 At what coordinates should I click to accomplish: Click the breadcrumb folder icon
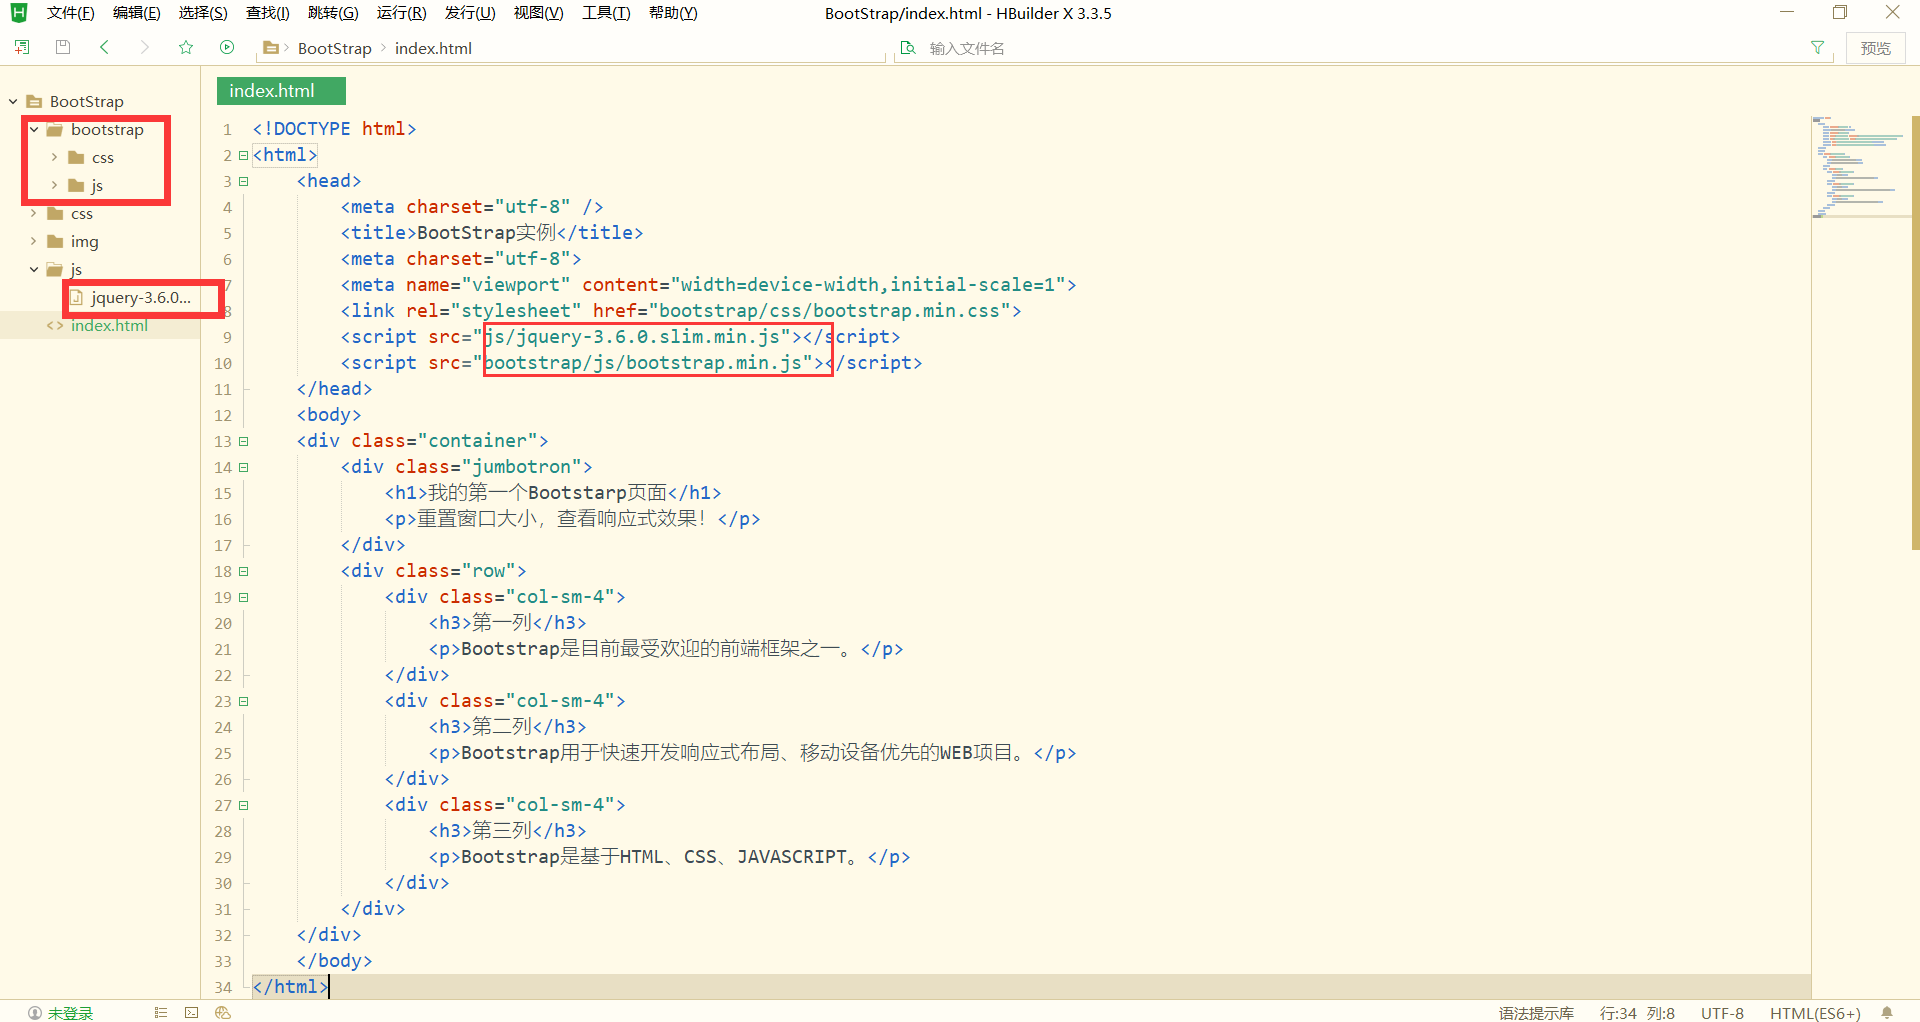tap(270, 48)
